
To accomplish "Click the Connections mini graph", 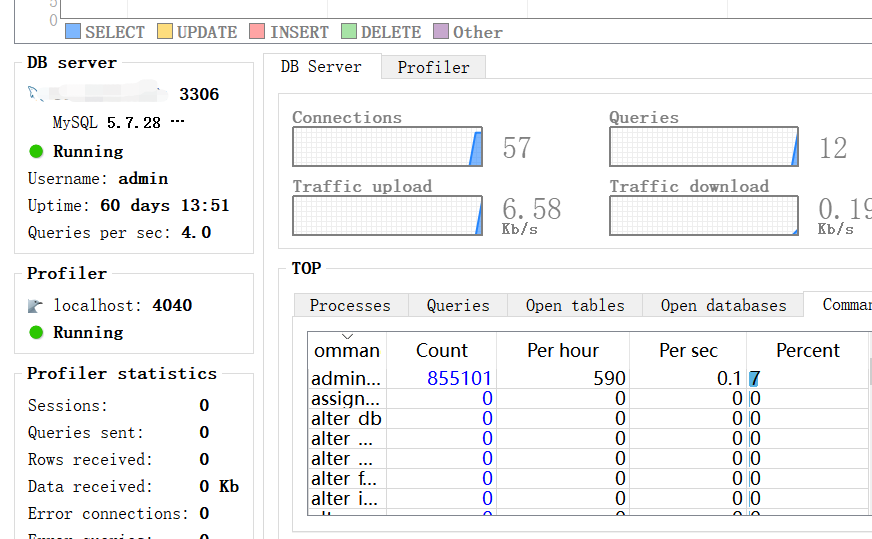I will coord(387,147).
